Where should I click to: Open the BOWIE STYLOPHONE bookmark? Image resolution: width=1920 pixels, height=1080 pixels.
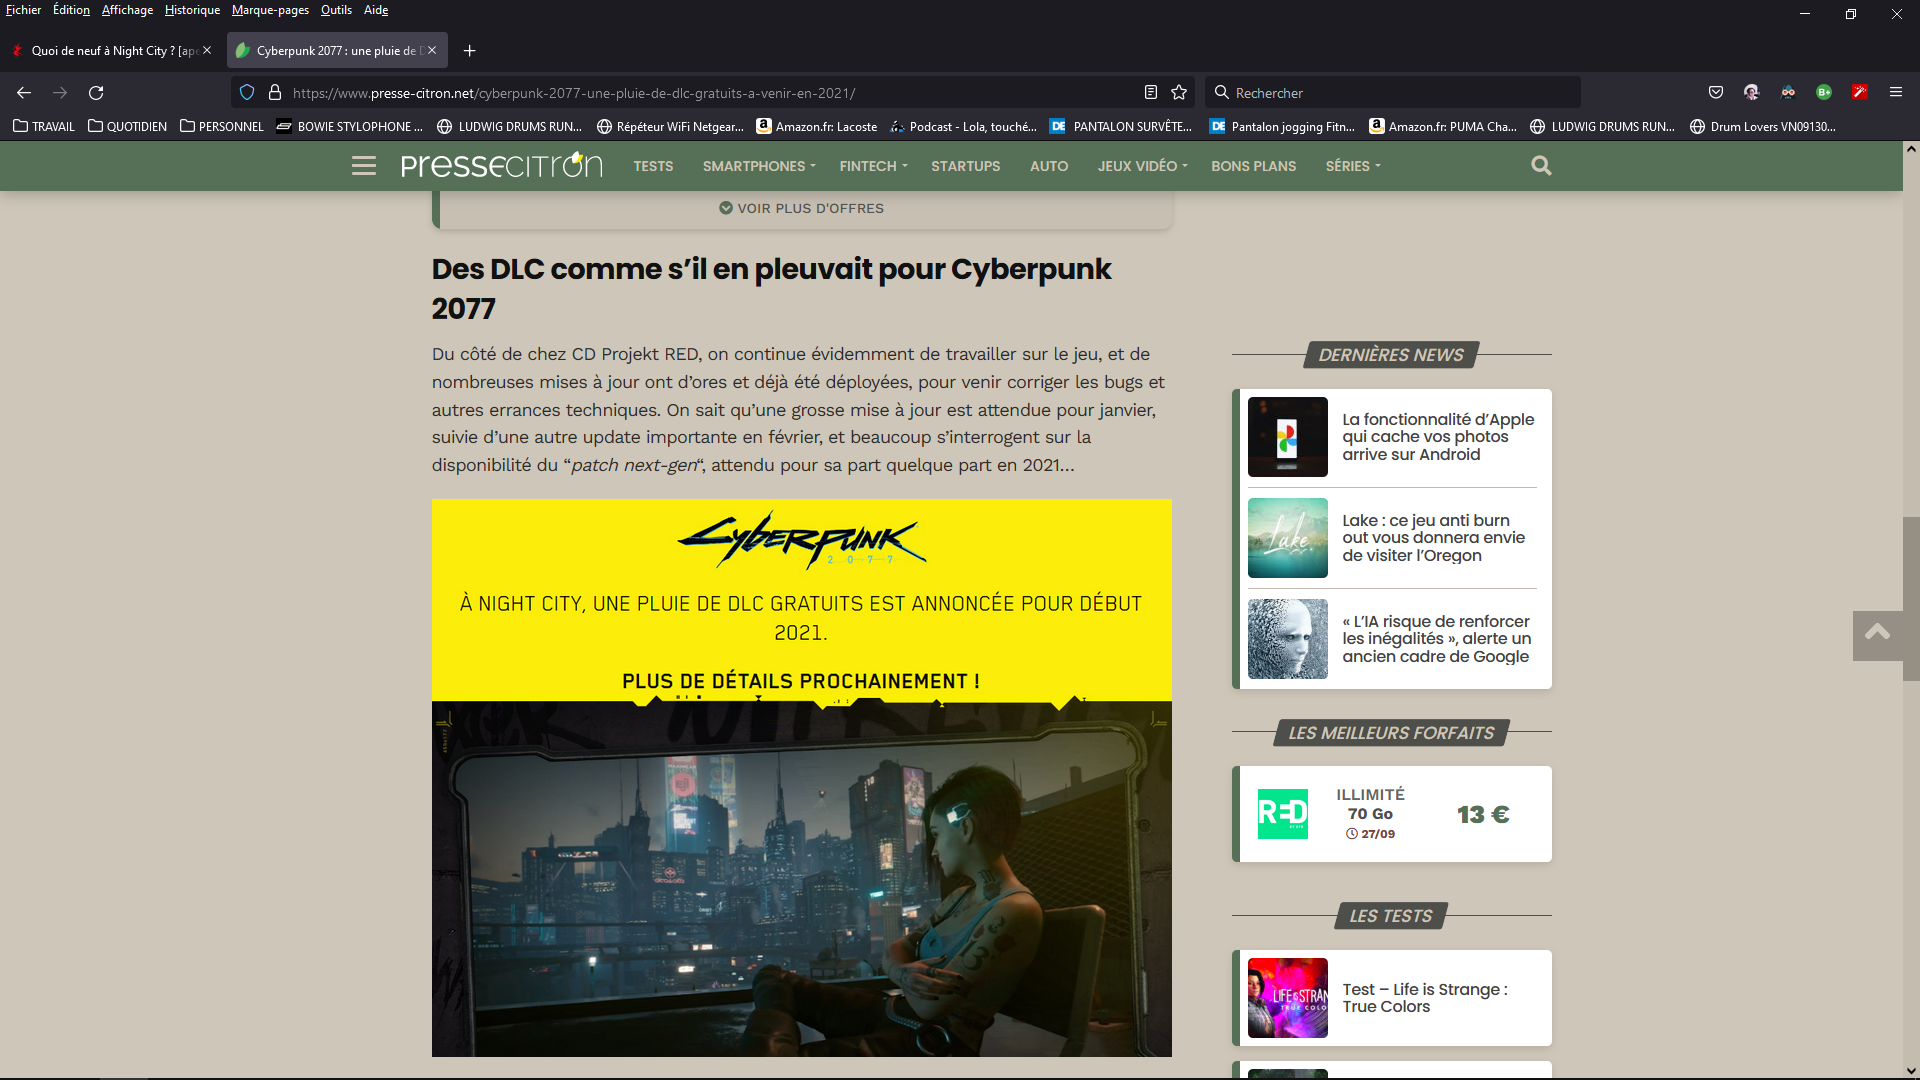click(350, 127)
